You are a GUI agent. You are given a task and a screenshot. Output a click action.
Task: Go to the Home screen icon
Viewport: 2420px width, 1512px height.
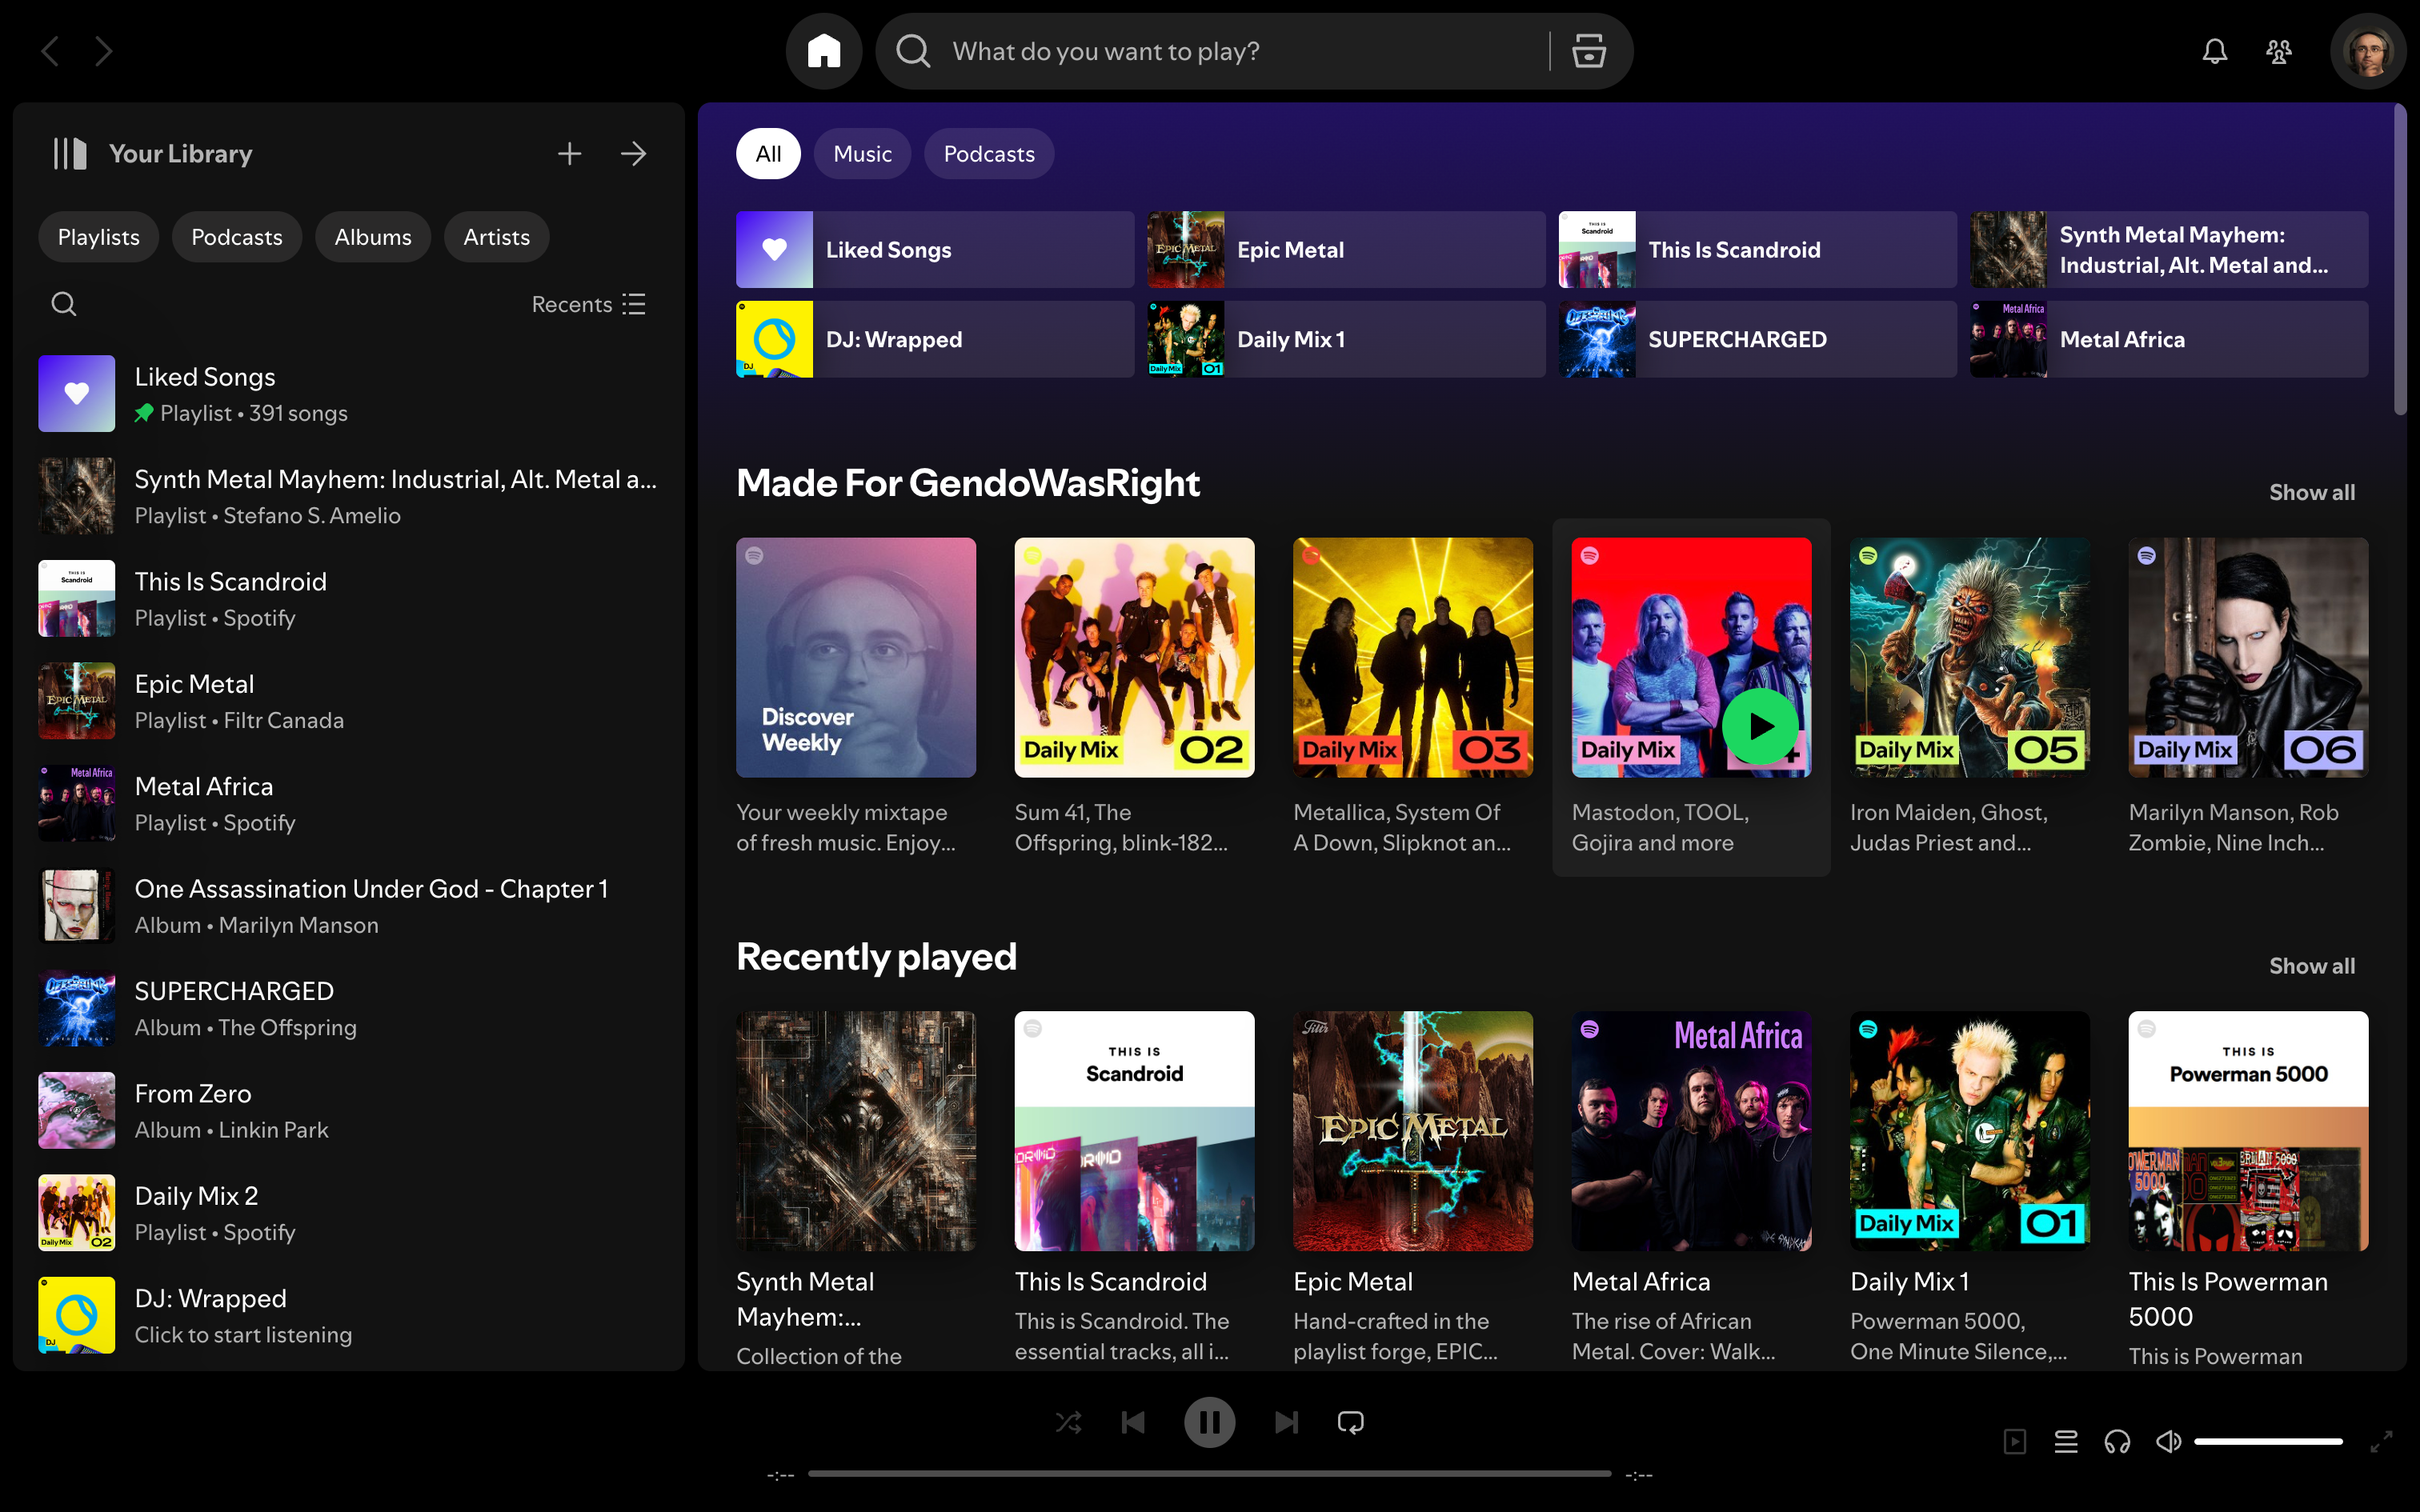coord(824,51)
